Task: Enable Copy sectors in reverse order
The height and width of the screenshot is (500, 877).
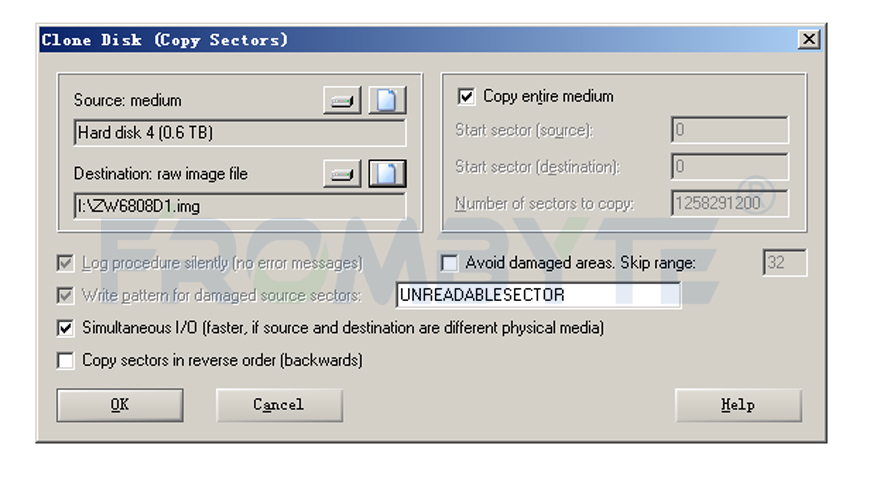Action: click(65, 361)
